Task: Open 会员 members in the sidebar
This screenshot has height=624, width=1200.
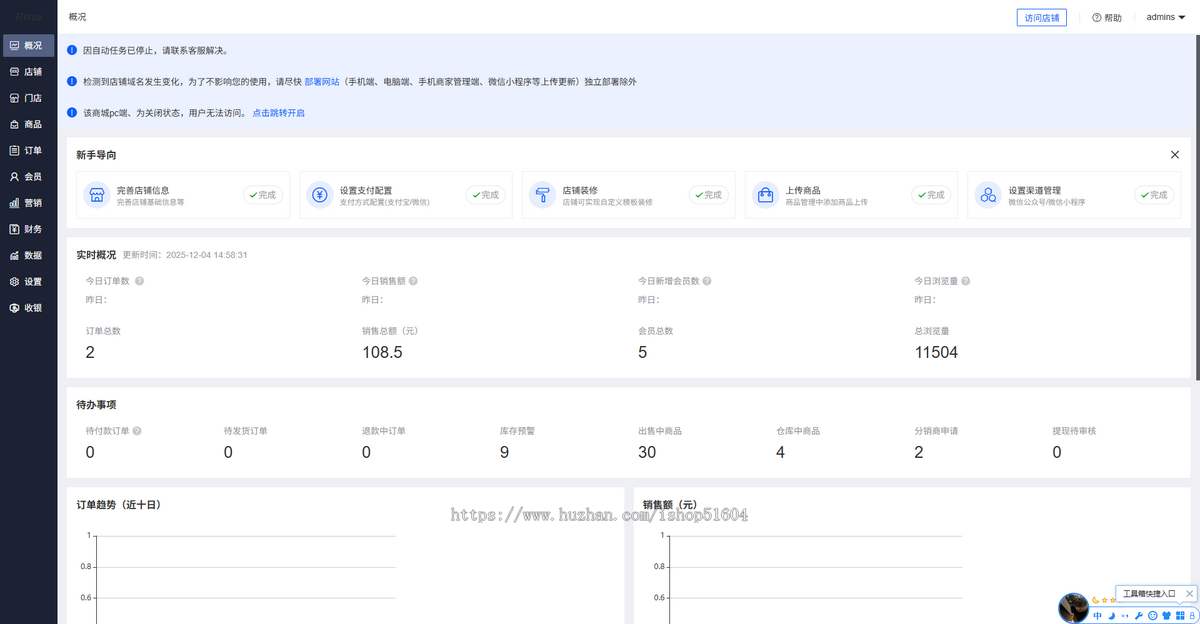Action: pyautogui.click(x=28, y=177)
